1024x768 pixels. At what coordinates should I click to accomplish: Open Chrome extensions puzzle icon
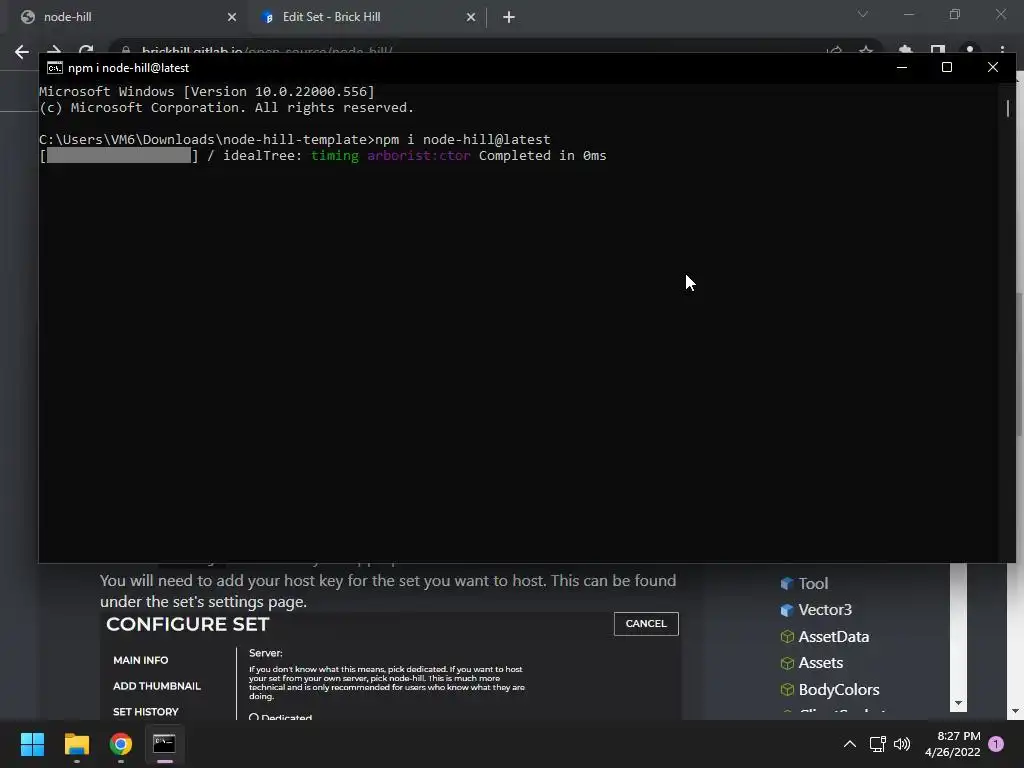(905, 51)
